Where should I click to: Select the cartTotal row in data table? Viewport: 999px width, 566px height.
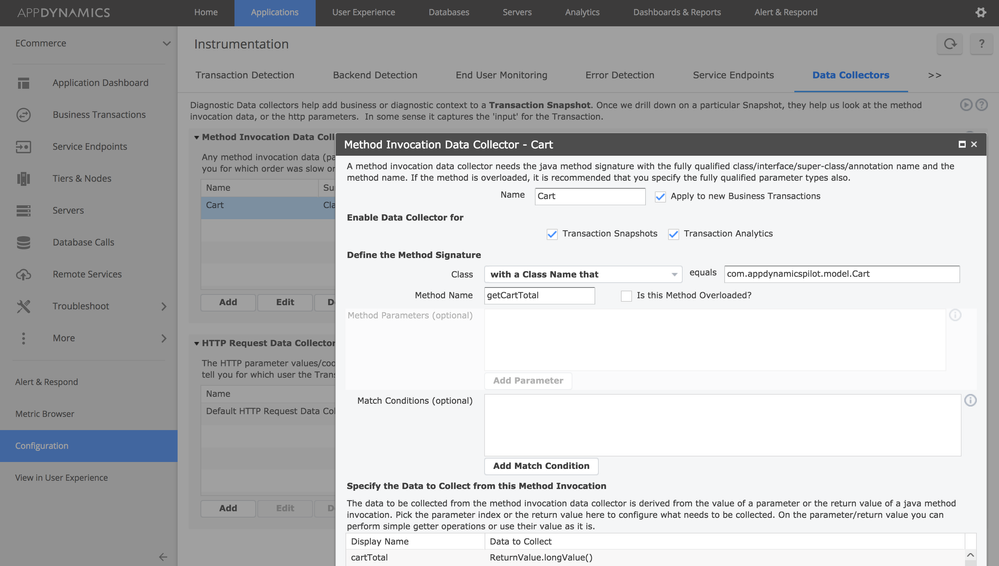[x=656, y=558]
